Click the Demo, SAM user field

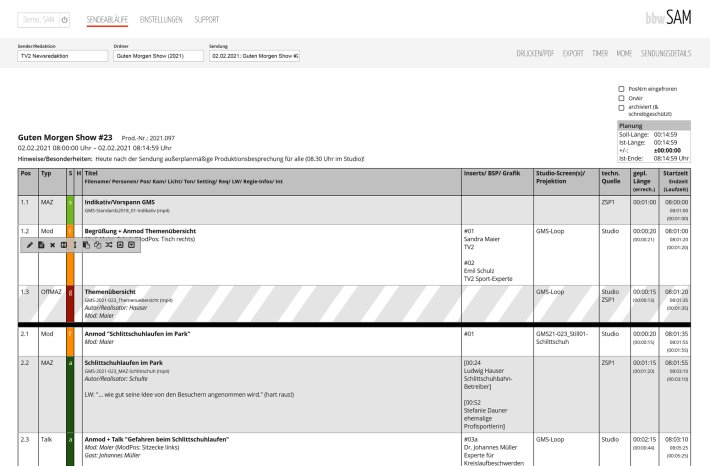click(x=38, y=20)
